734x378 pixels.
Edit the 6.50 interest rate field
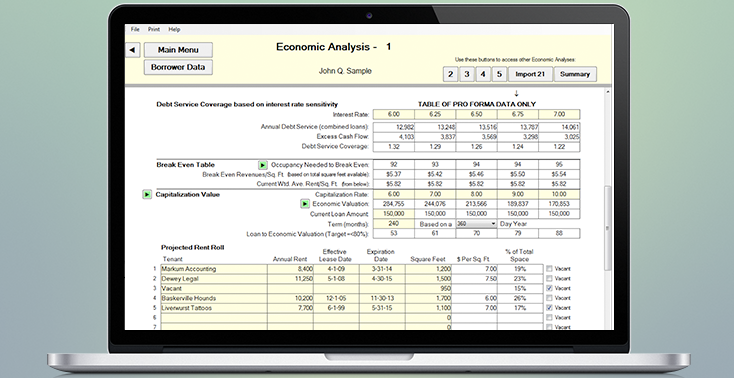pos(477,114)
